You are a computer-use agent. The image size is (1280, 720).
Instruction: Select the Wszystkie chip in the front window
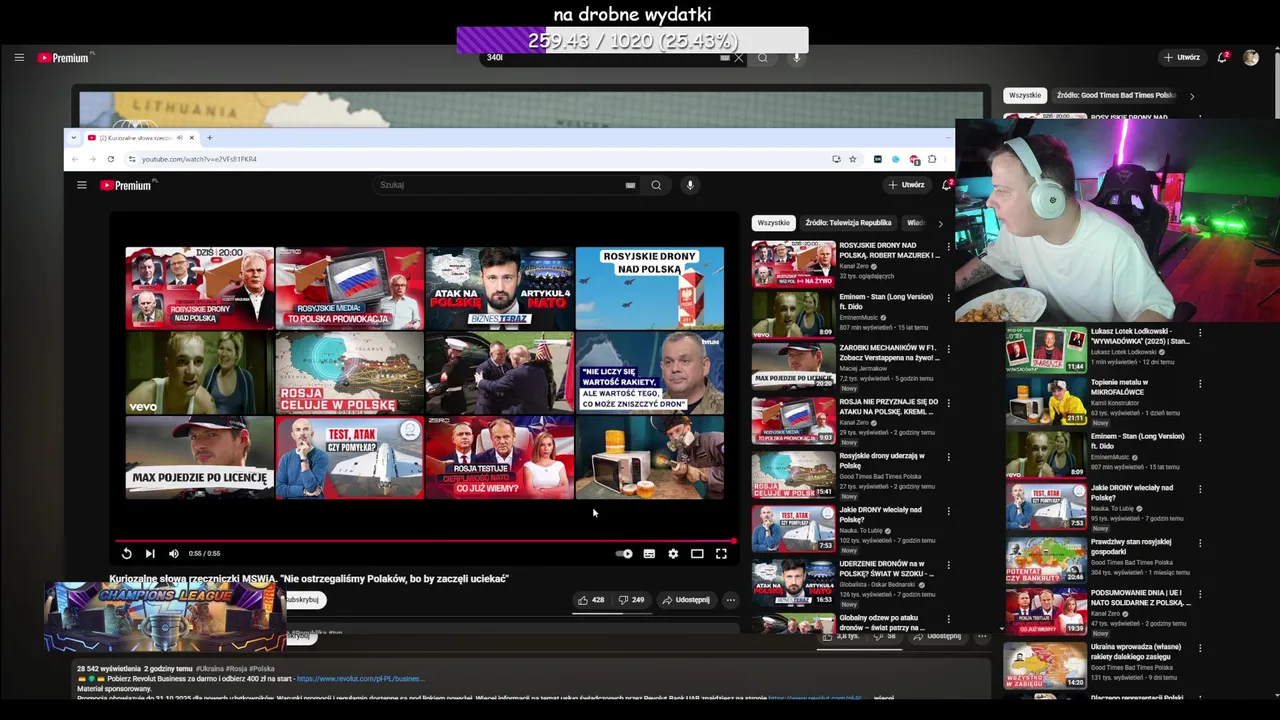point(773,223)
